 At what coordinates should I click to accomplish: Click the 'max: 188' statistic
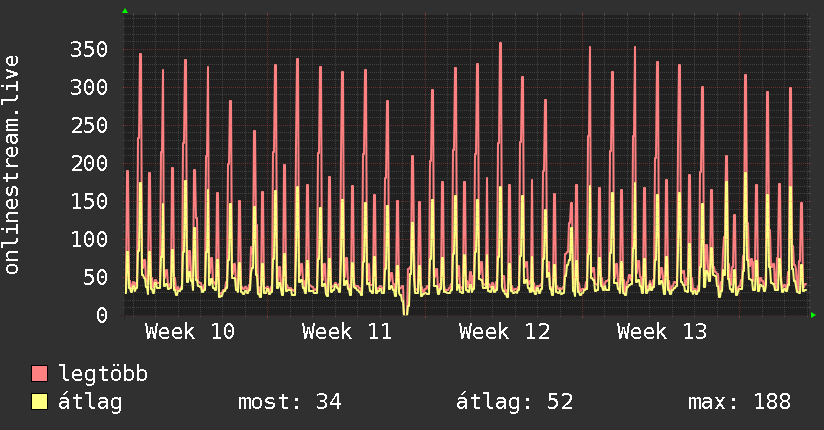point(739,402)
